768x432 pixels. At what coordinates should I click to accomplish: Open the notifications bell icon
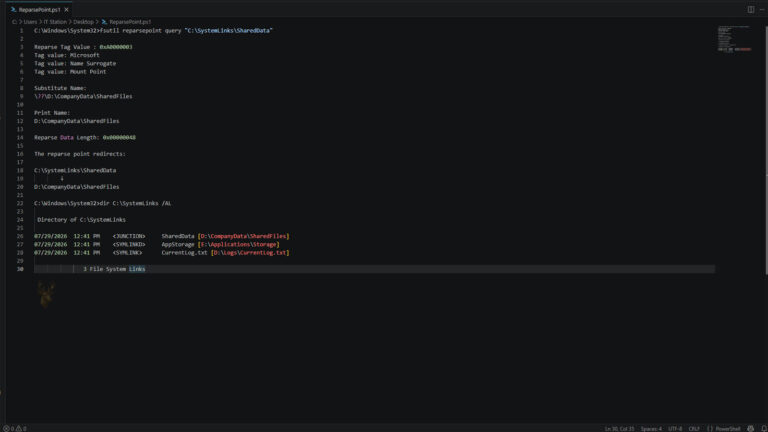[764, 429]
